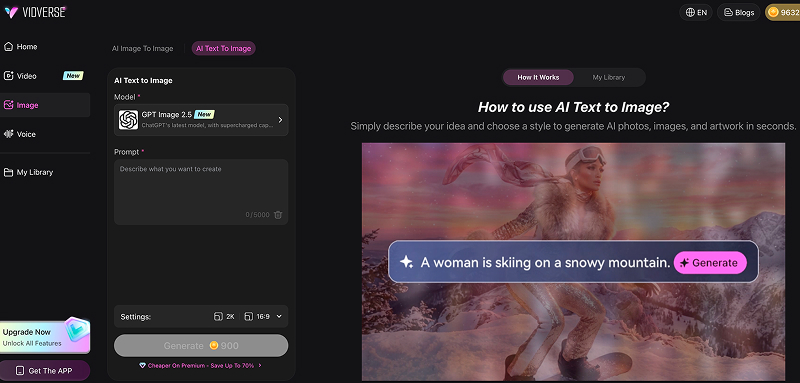Viewport: 800px width, 383px height.
Task: Click the Generate 900 button
Action: 201,346
